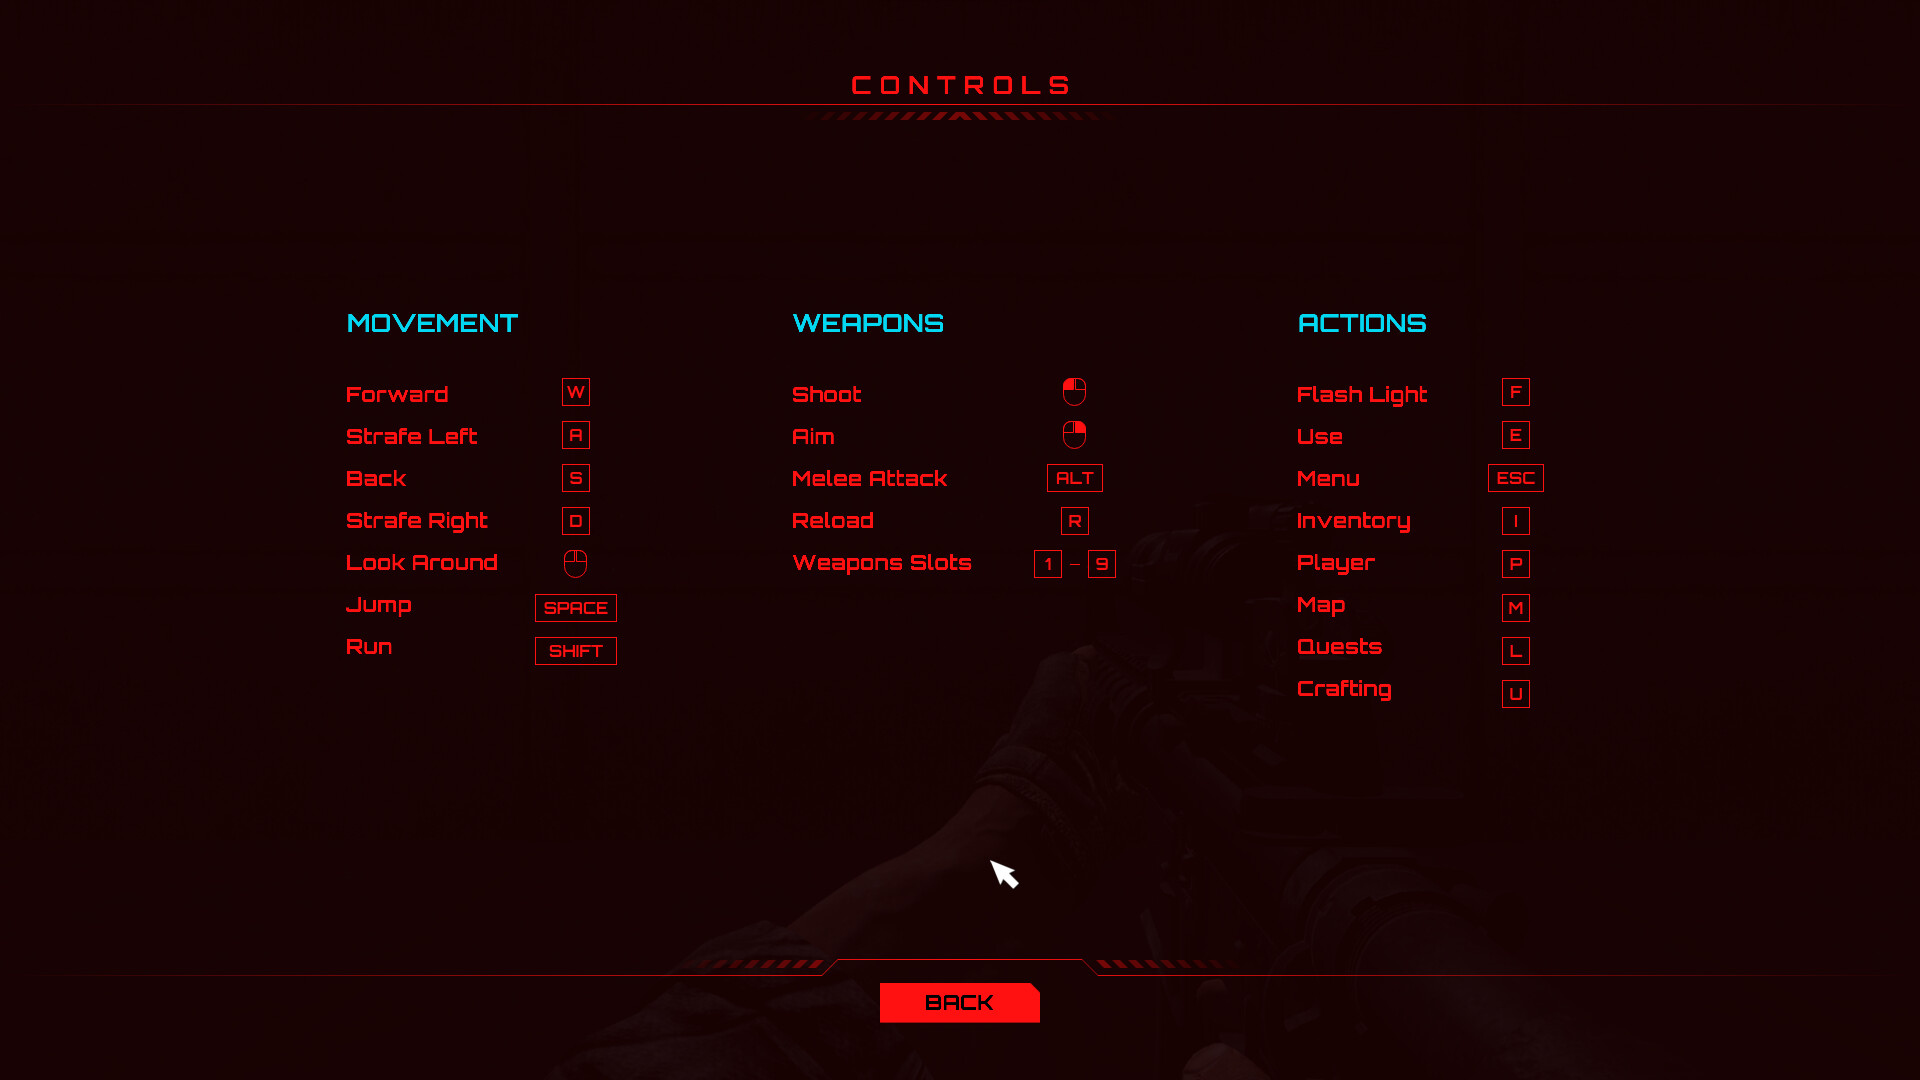Click the WEAPONS section header
This screenshot has width=1920, height=1080.
(868, 323)
